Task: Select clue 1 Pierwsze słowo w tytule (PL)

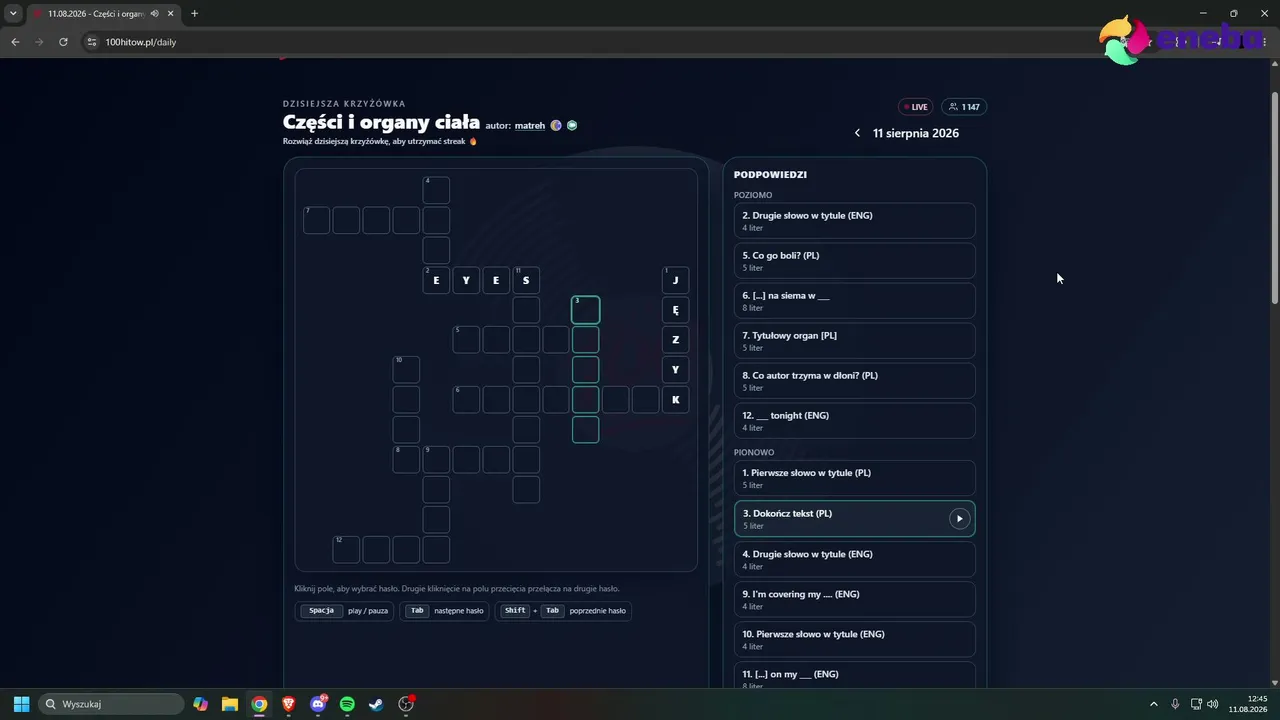Action: point(854,478)
